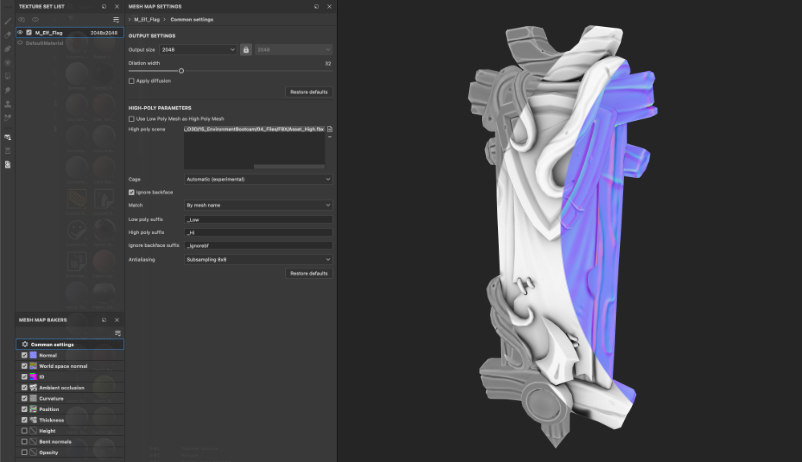Viewport: 802px width, 462px height.
Task: Uncheck the Normal baker checkbox
Action: tap(24, 355)
